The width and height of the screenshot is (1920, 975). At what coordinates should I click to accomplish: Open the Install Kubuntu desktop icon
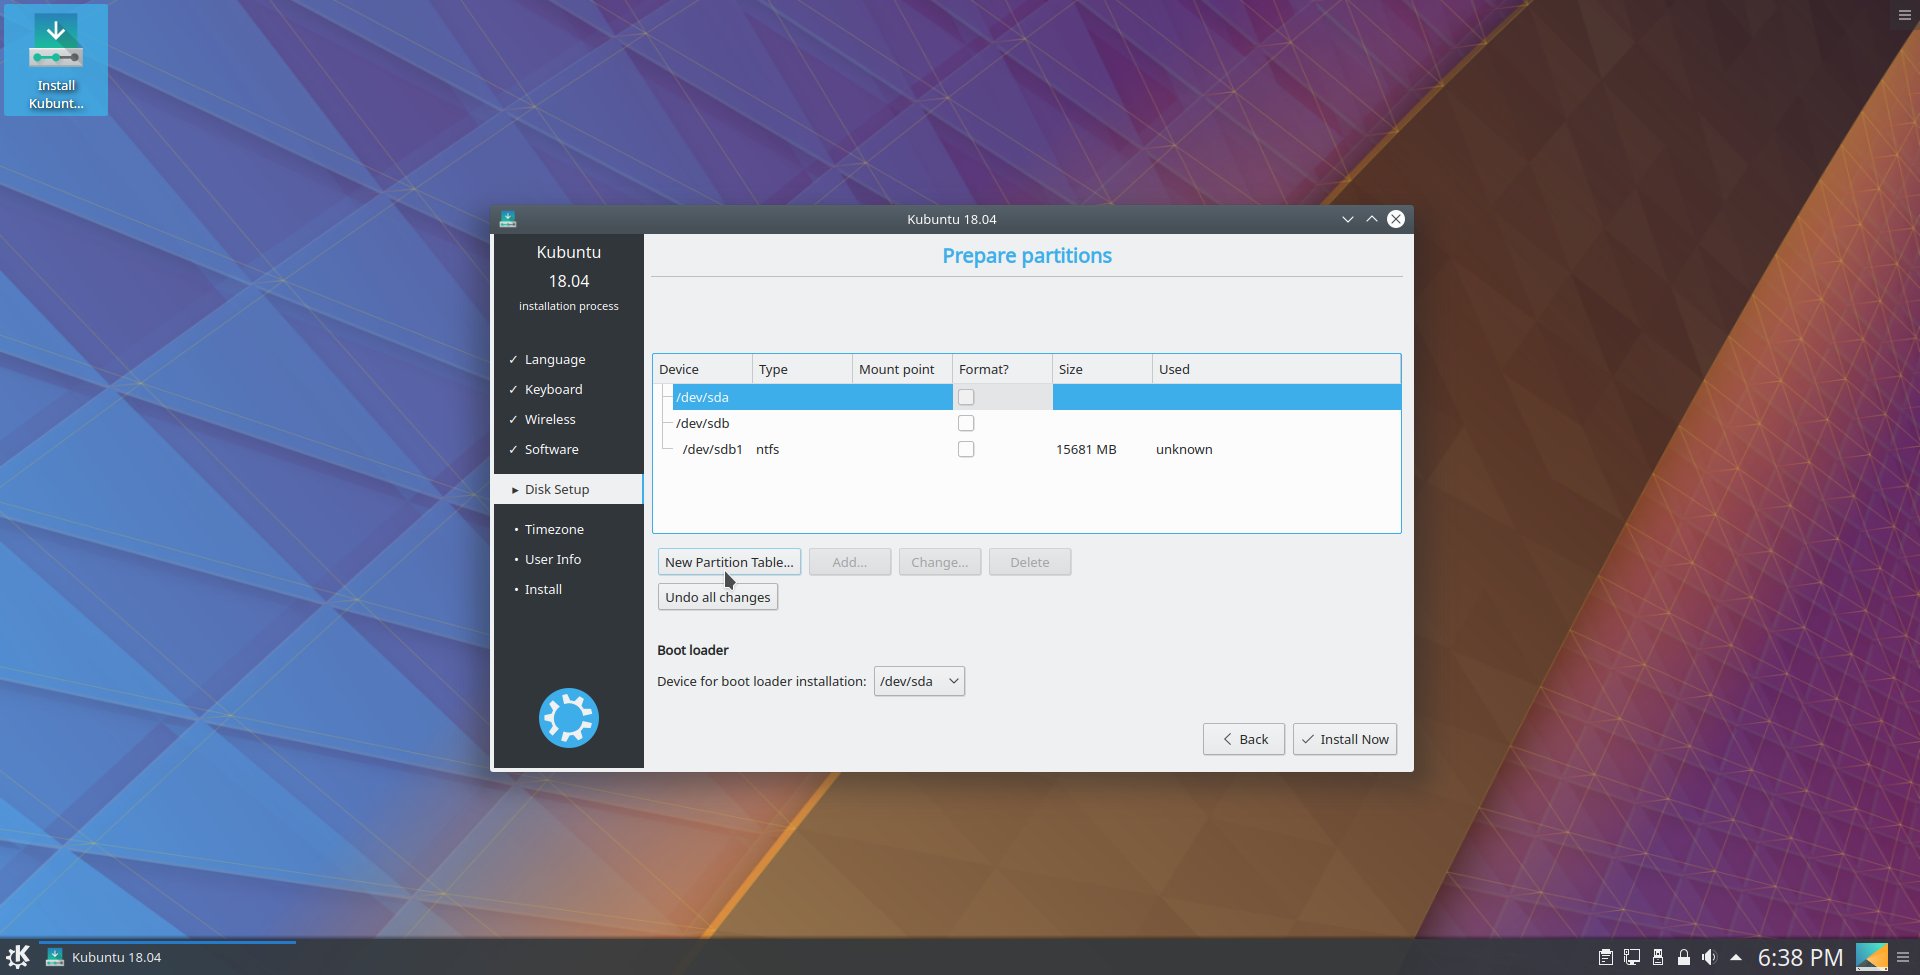pyautogui.click(x=56, y=60)
